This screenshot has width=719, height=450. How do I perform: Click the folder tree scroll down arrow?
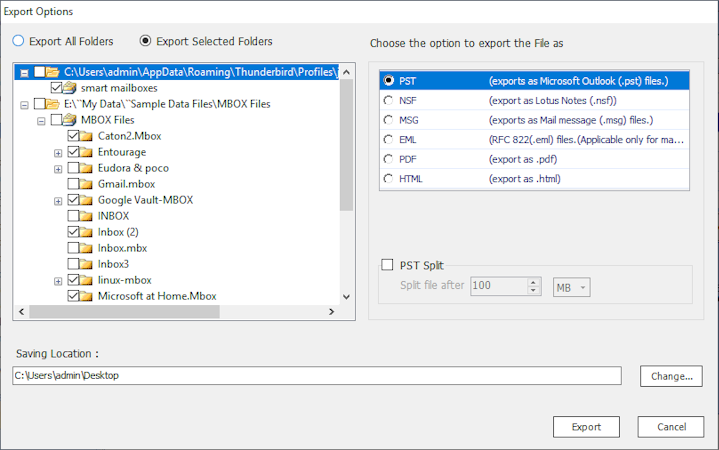[x=347, y=297]
